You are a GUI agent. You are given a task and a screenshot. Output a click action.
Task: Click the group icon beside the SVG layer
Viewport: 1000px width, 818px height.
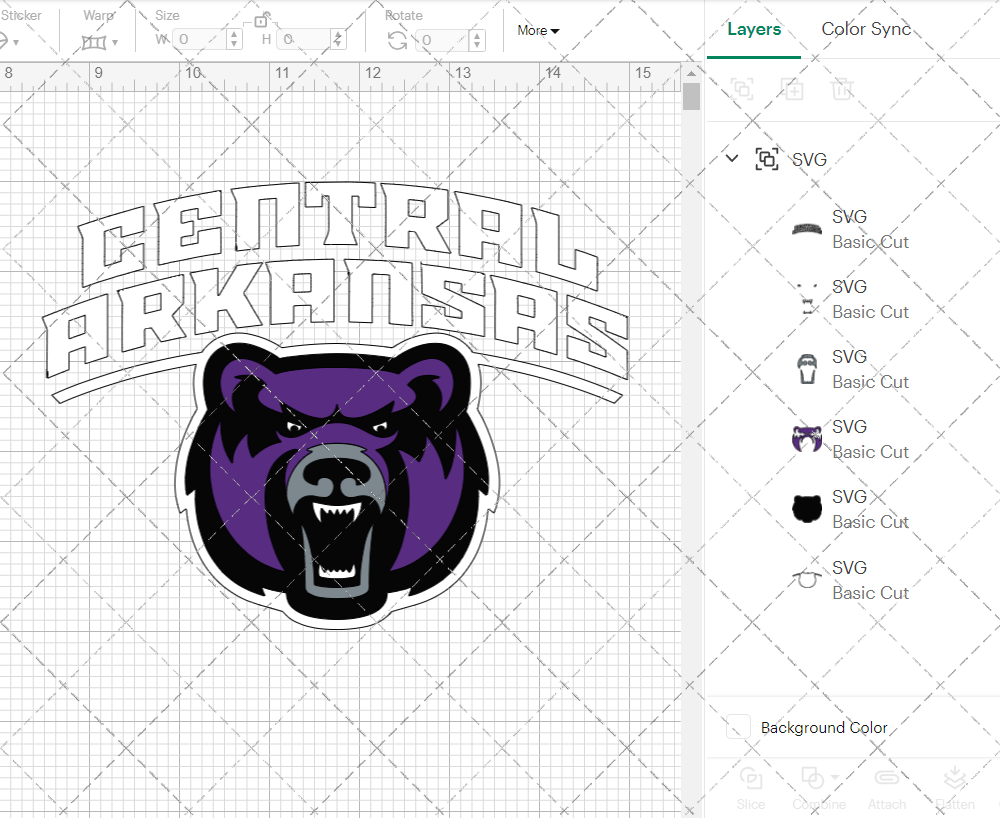coord(767,159)
